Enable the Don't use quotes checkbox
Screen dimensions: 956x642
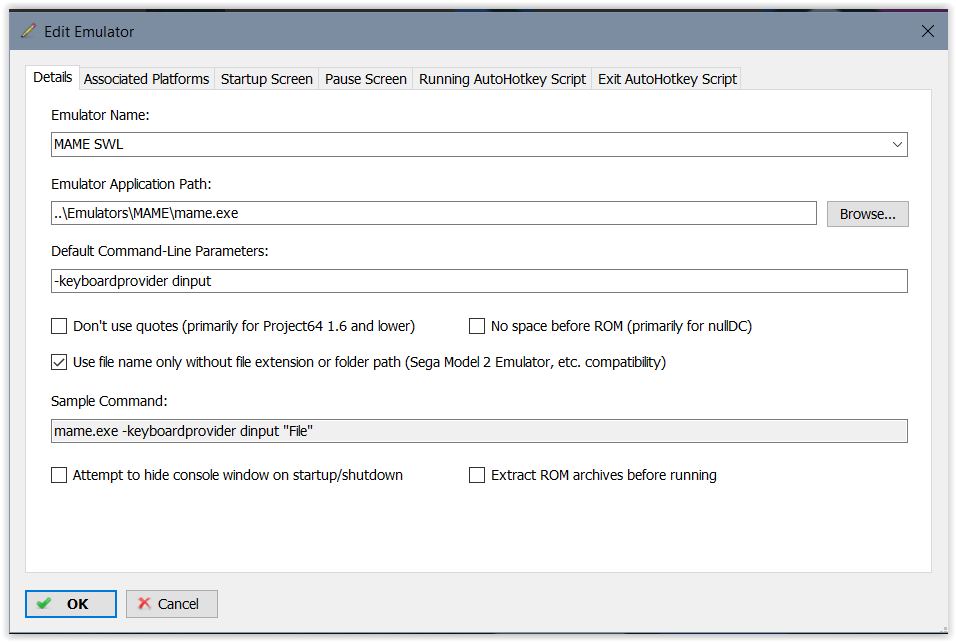(59, 326)
